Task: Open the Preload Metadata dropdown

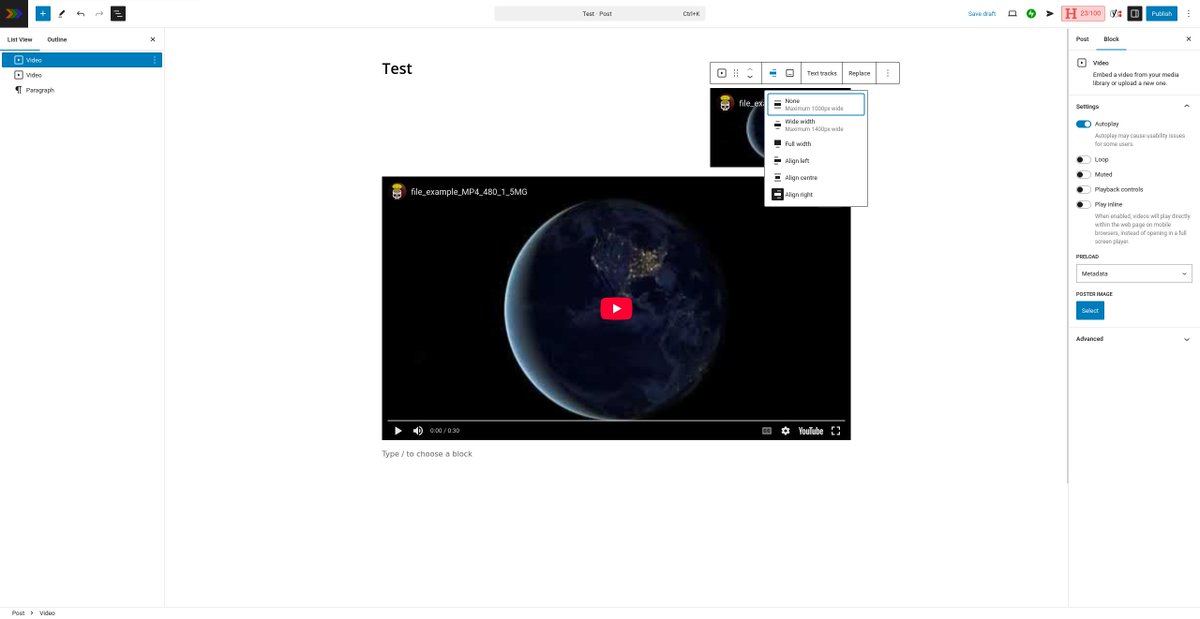Action: click(x=1134, y=273)
